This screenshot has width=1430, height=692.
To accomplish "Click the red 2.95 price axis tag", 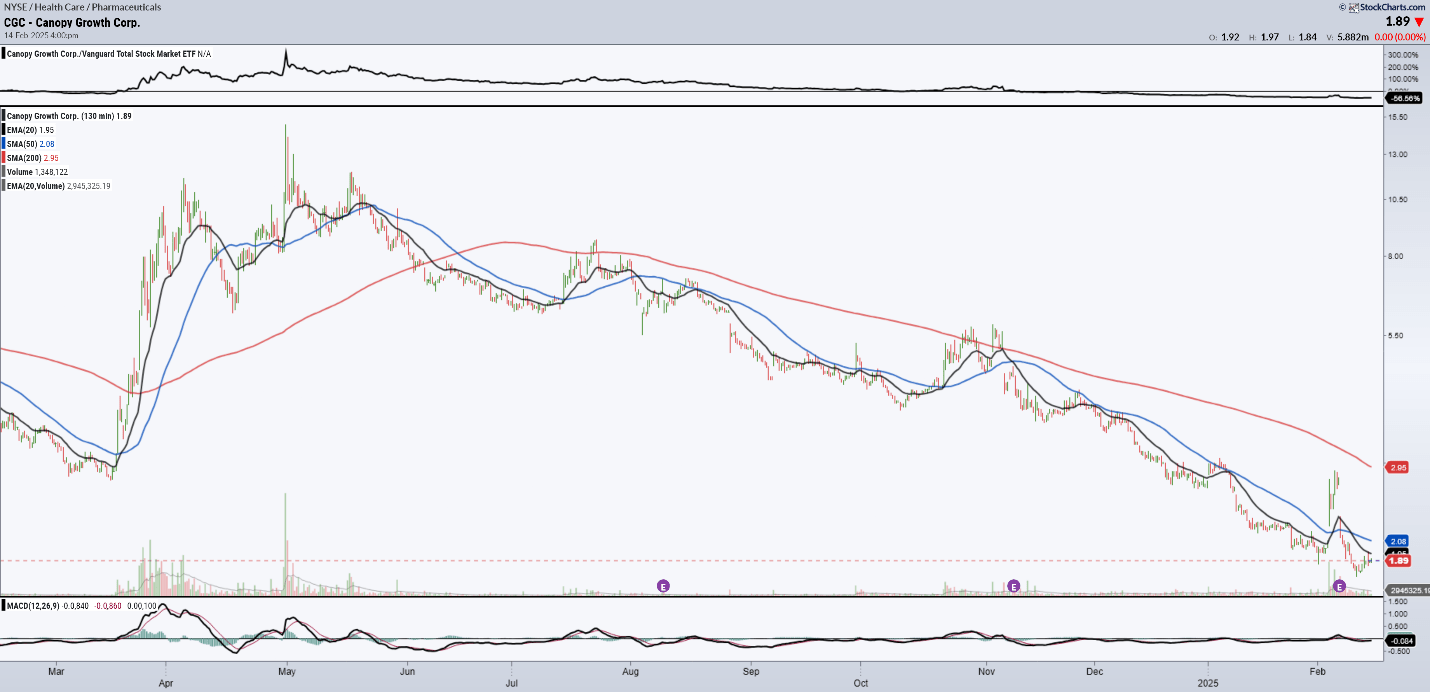I will tap(1398, 467).
